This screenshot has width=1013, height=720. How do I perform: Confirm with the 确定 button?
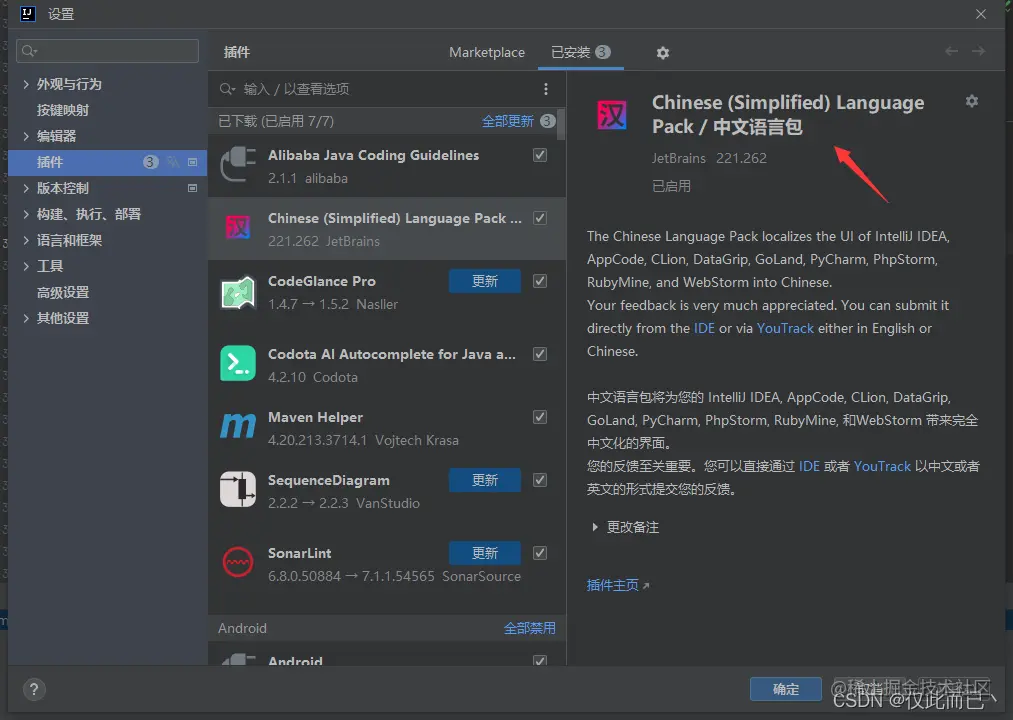click(786, 690)
